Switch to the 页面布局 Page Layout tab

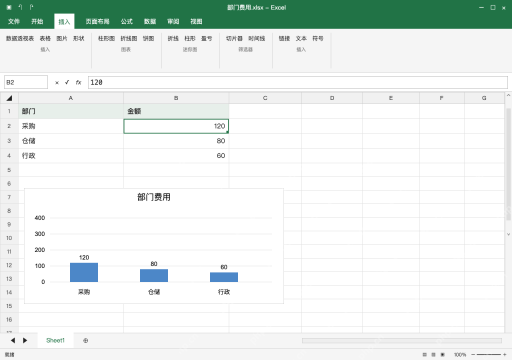tap(97, 22)
